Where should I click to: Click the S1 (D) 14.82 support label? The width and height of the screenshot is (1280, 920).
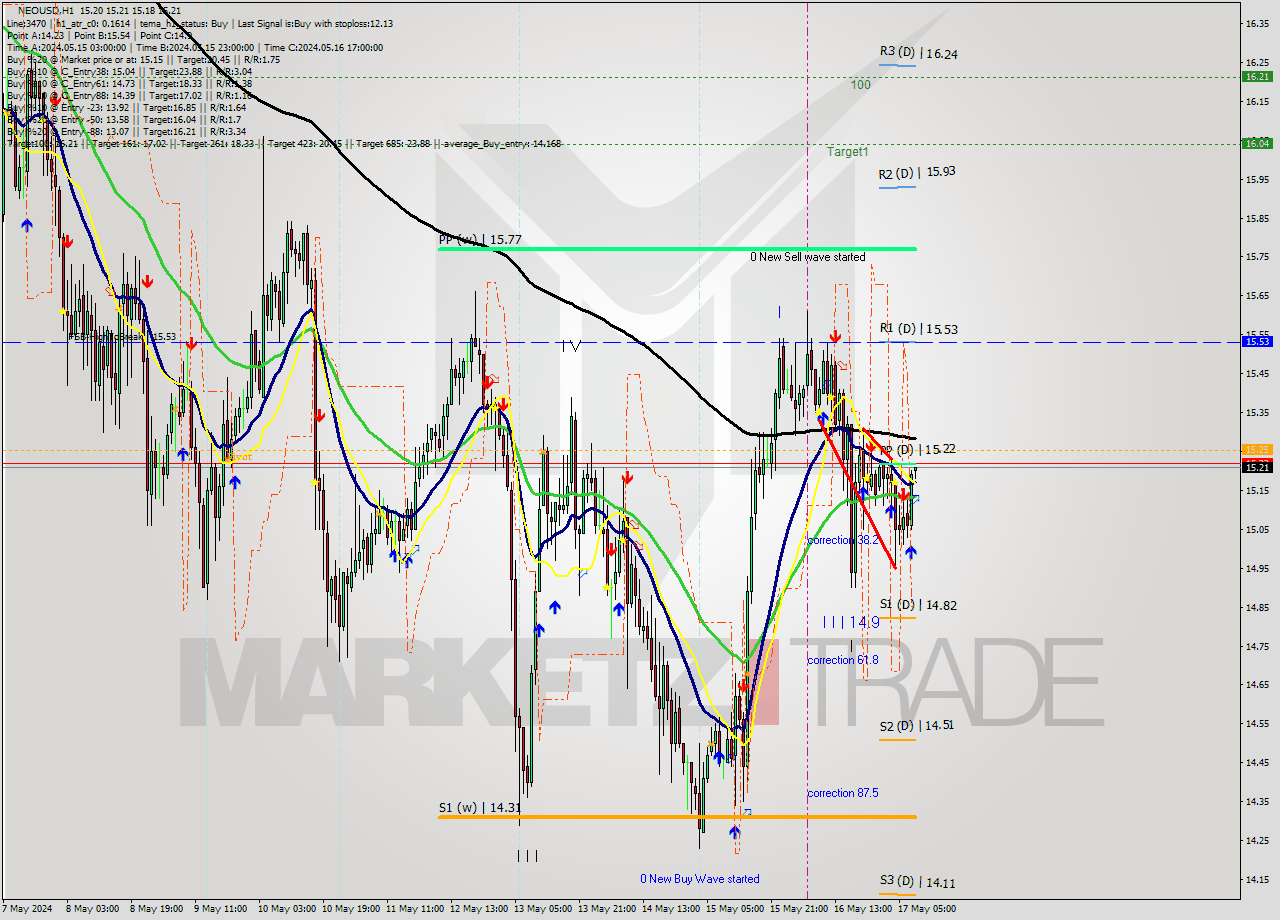tap(918, 605)
